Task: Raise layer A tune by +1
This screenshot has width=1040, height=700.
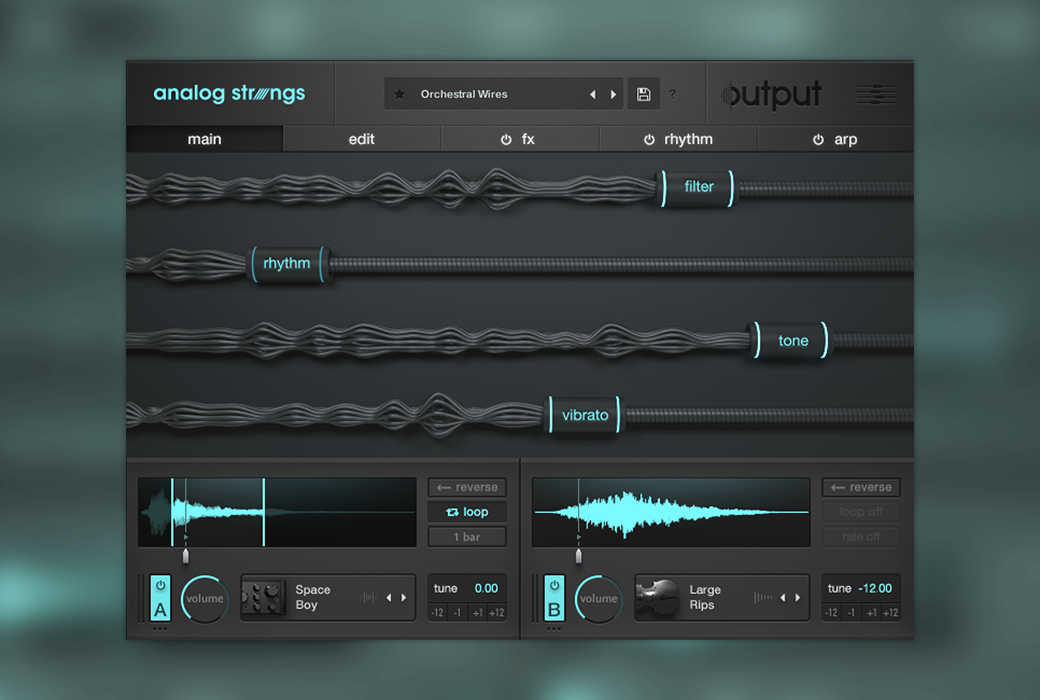Action: click(x=478, y=613)
